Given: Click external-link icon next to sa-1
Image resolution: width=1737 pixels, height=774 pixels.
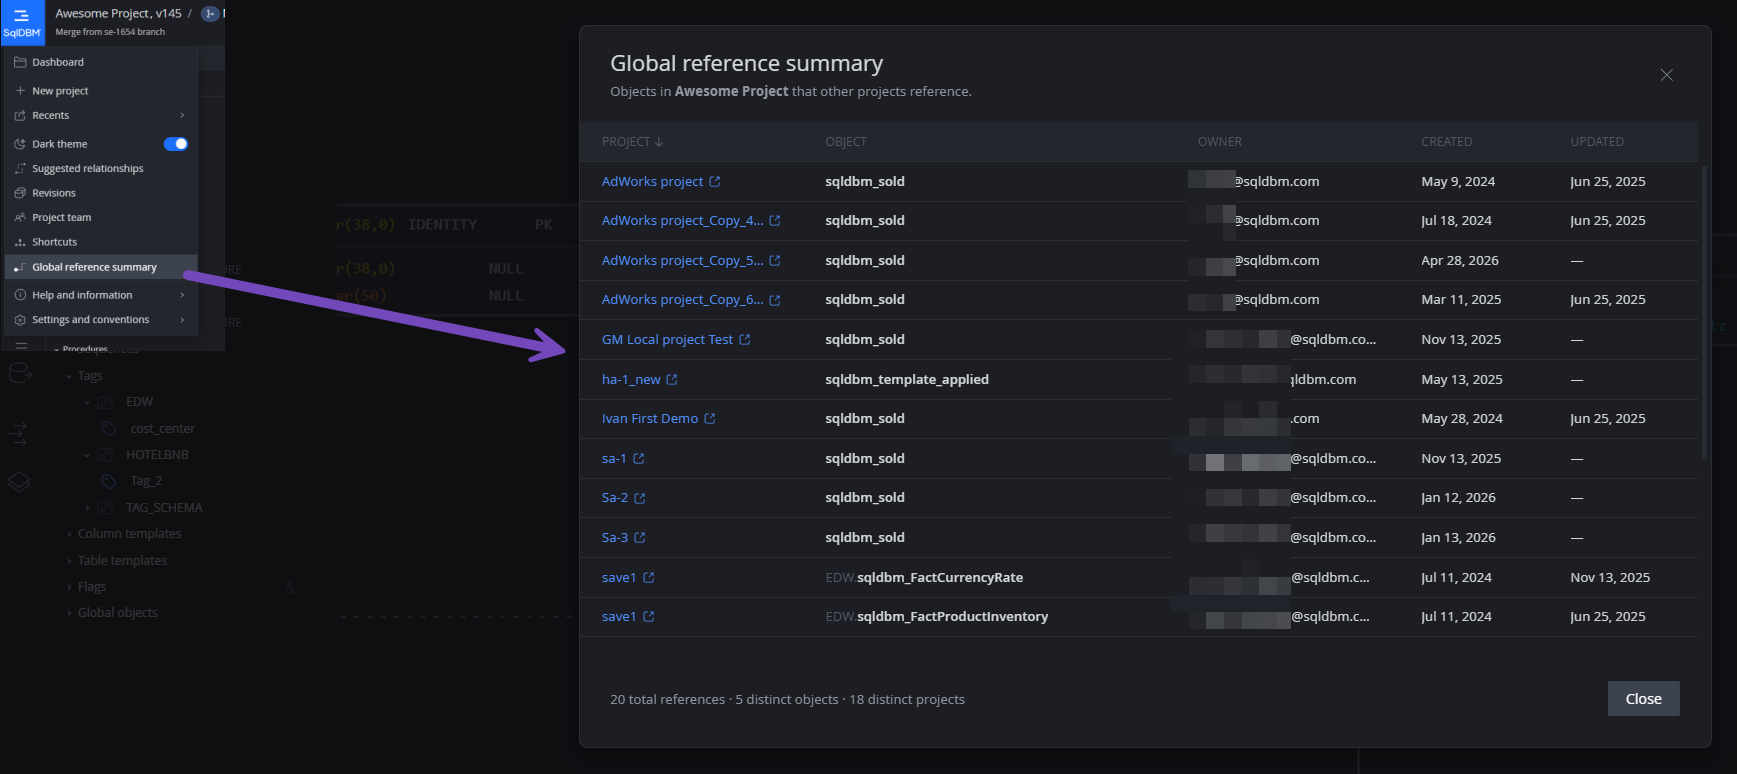Looking at the screenshot, I should tap(638, 459).
